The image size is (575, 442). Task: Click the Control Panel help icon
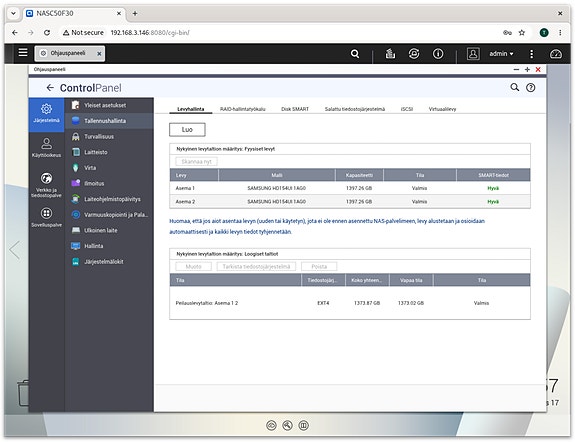coord(530,88)
